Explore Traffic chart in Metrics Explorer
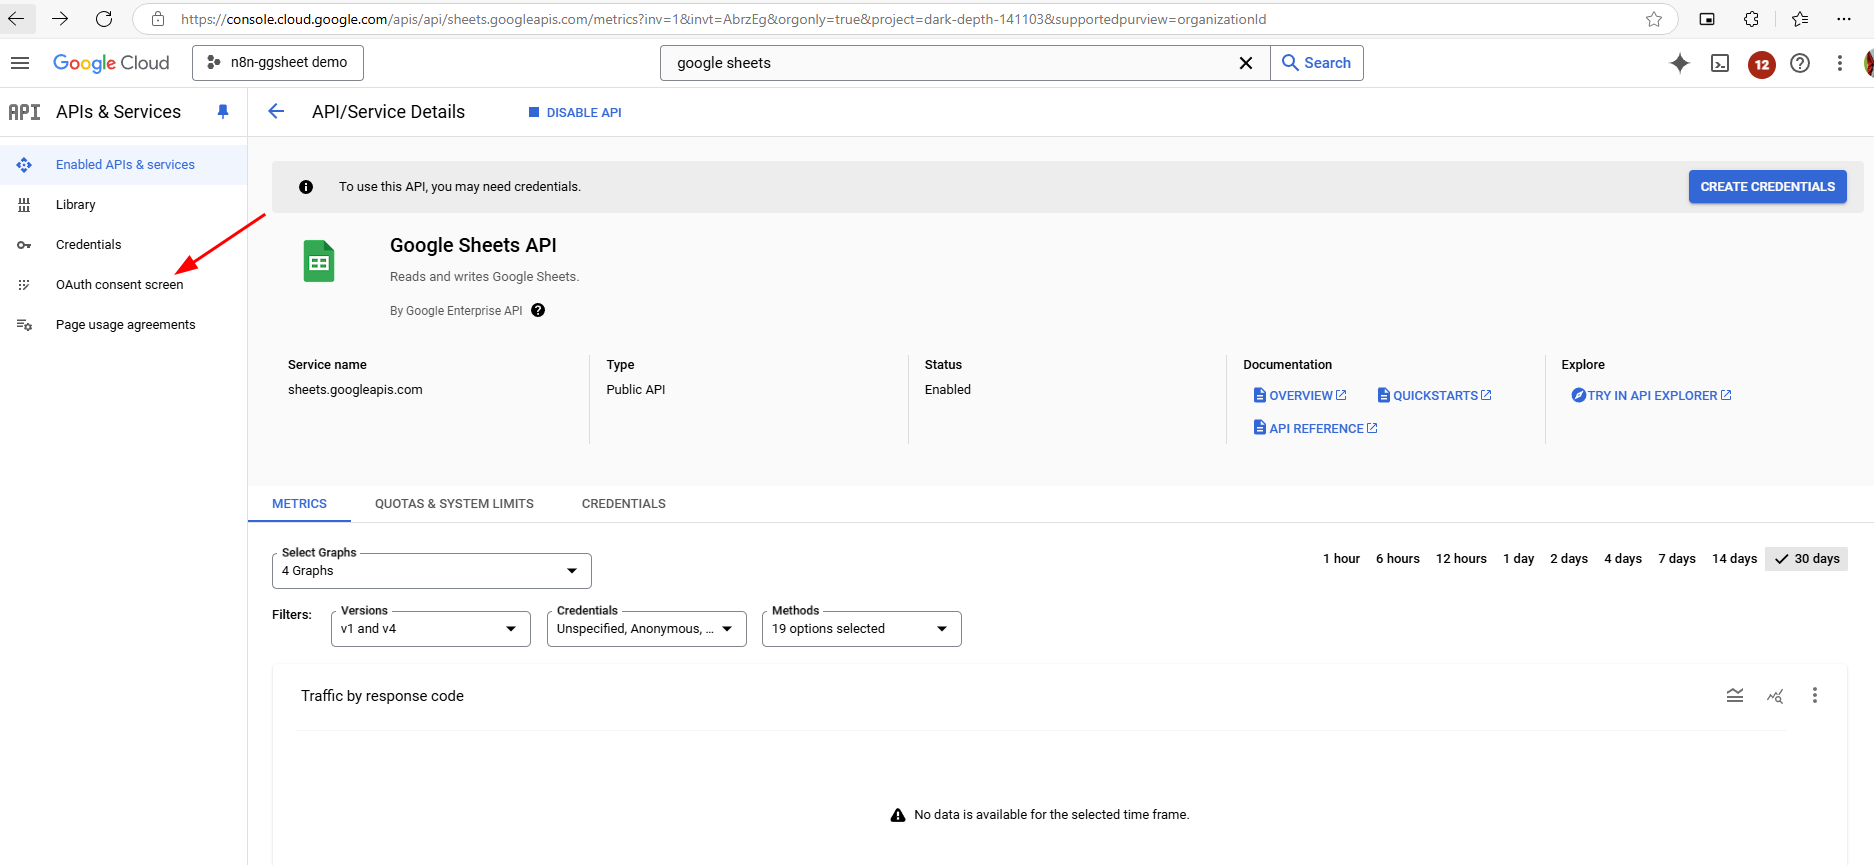 coord(1775,695)
